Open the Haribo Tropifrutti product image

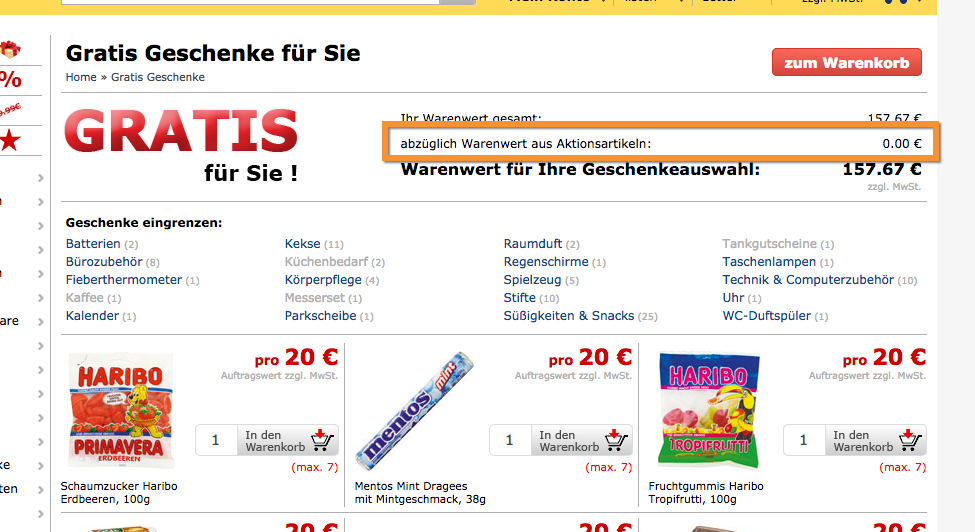click(709, 410)
